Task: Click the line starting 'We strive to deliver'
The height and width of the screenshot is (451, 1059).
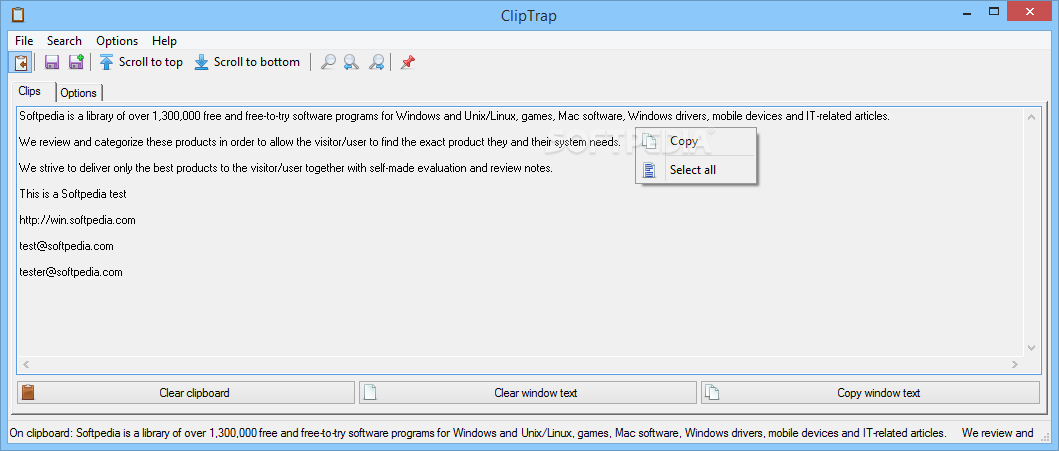Action: 286,168
